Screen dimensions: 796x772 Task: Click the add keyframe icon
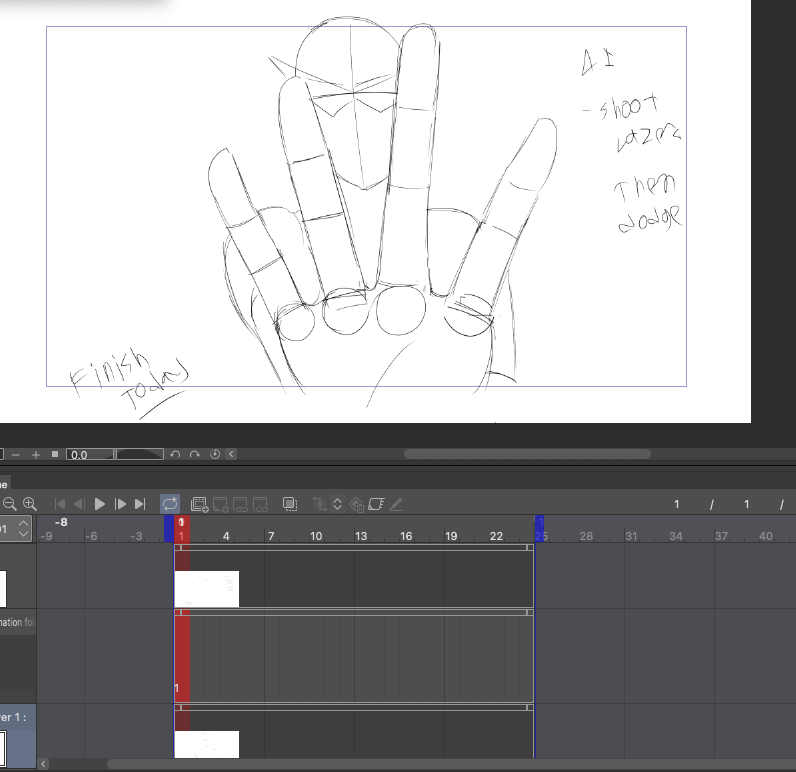click(x=320, y=504)
